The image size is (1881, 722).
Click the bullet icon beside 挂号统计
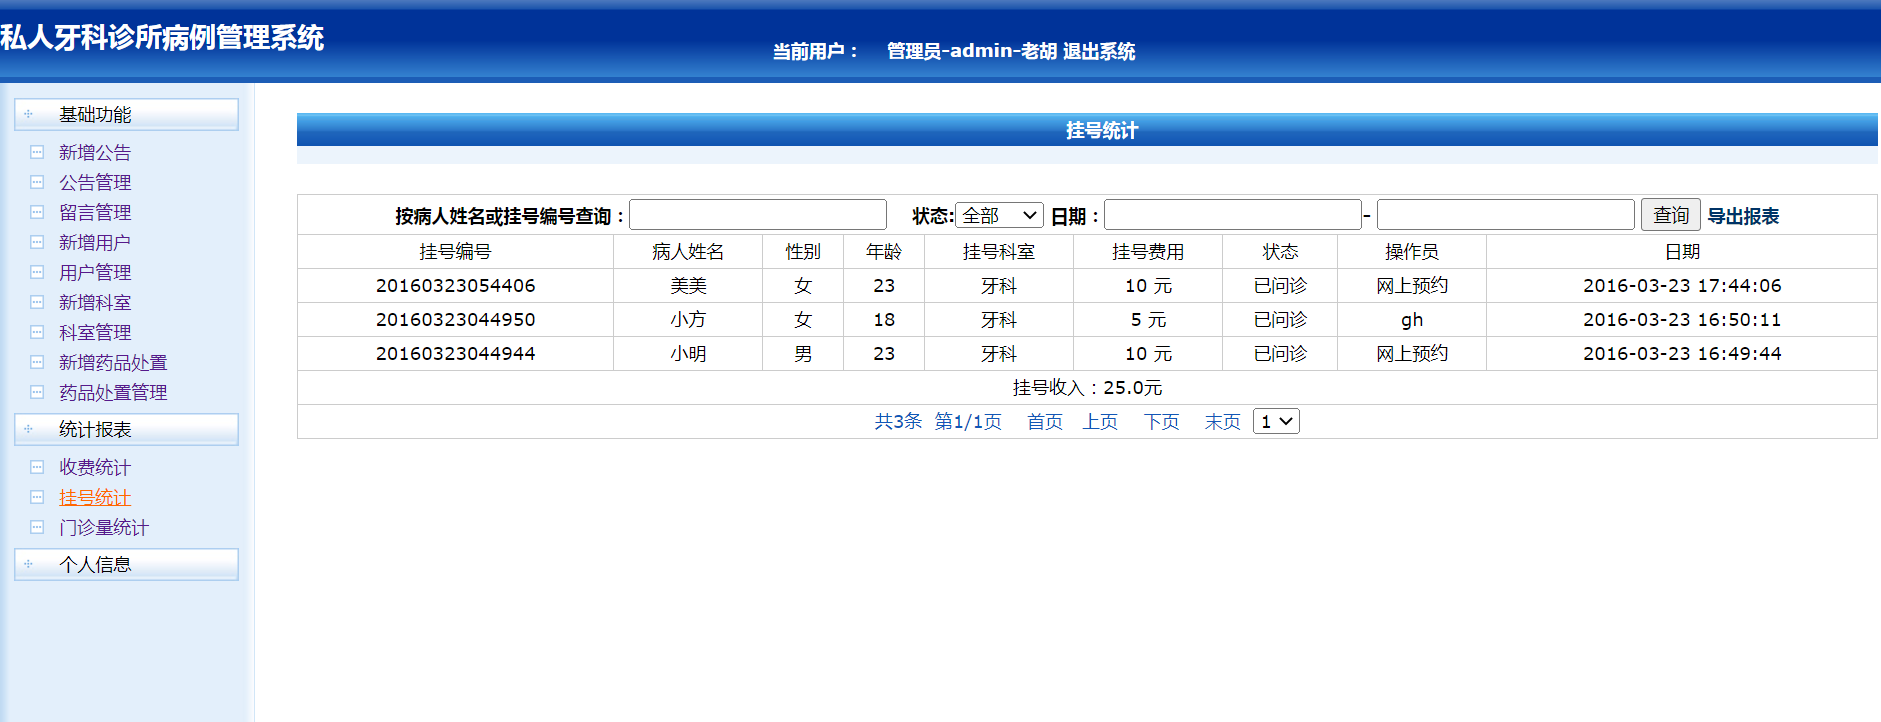click(37, 497)
